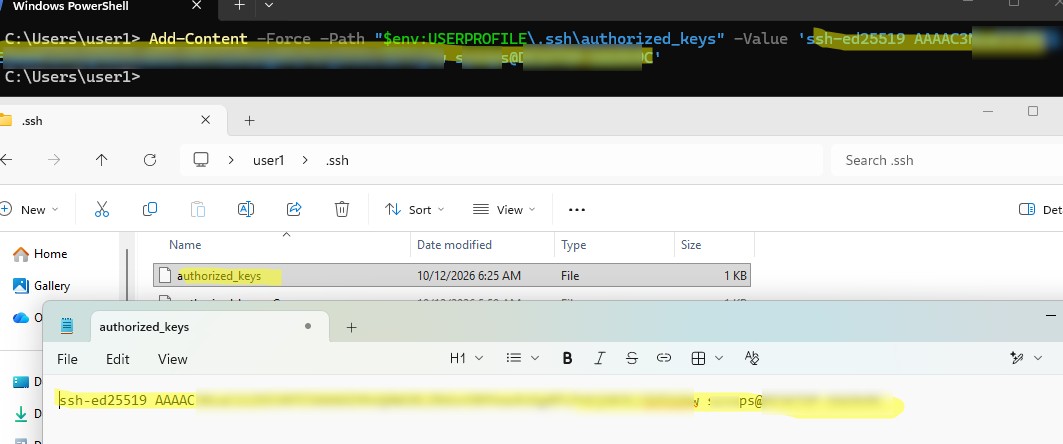Maximize the File Explorer window
Image resolution: width=1063 pixels, height=444 pixels.
click(x=1032, y=110)
